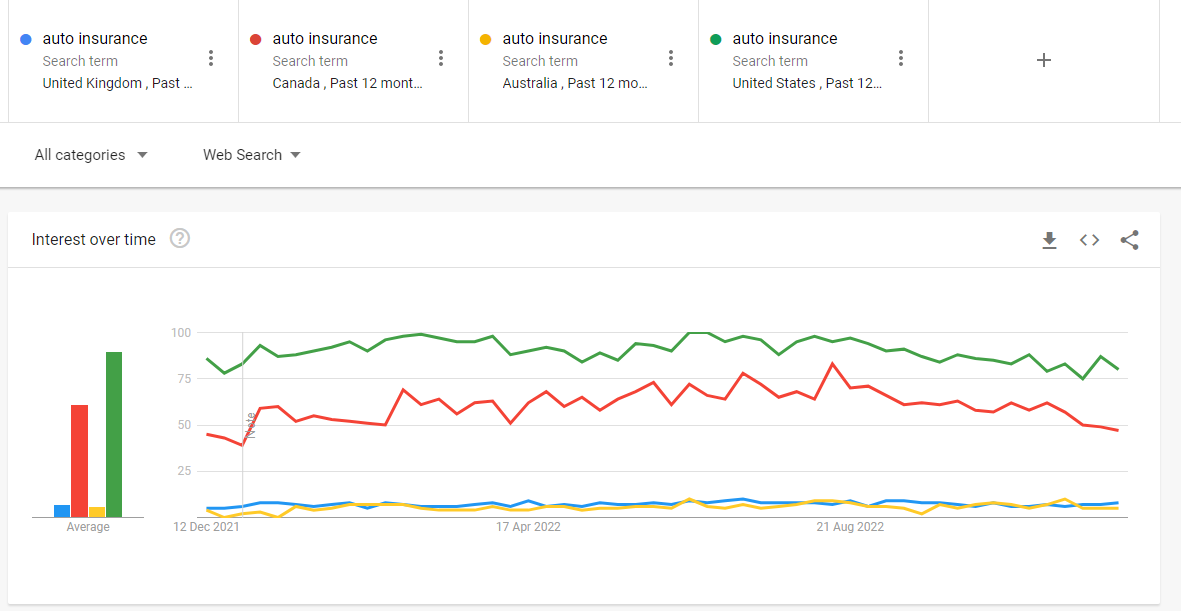Click the green average bar

tap(114, 434)
